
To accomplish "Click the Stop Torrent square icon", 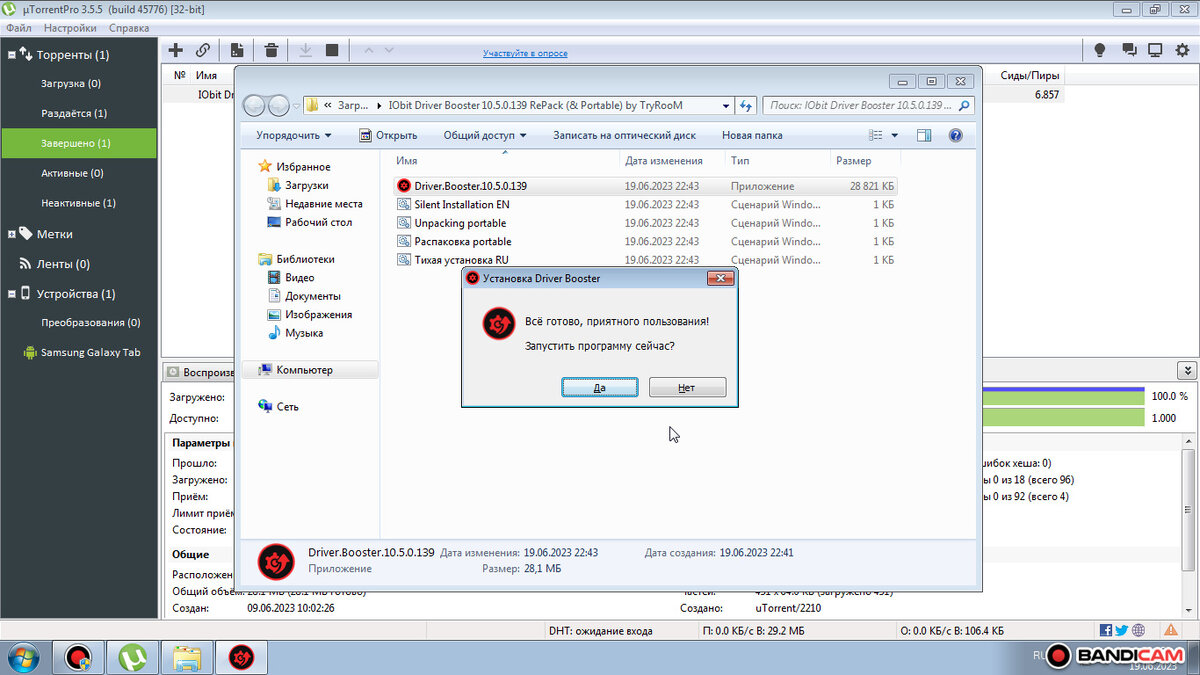I will (332, 50).
